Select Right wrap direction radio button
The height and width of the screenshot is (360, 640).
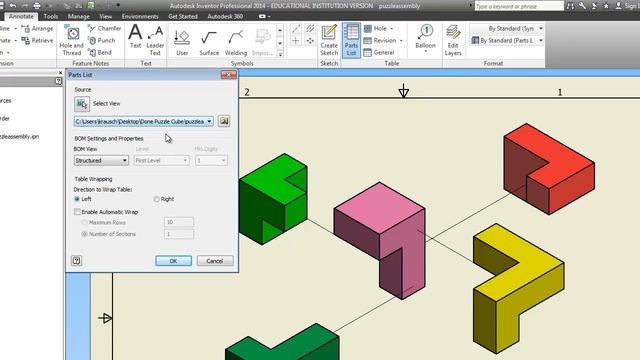pyautogui.click(x=156, y=199)
